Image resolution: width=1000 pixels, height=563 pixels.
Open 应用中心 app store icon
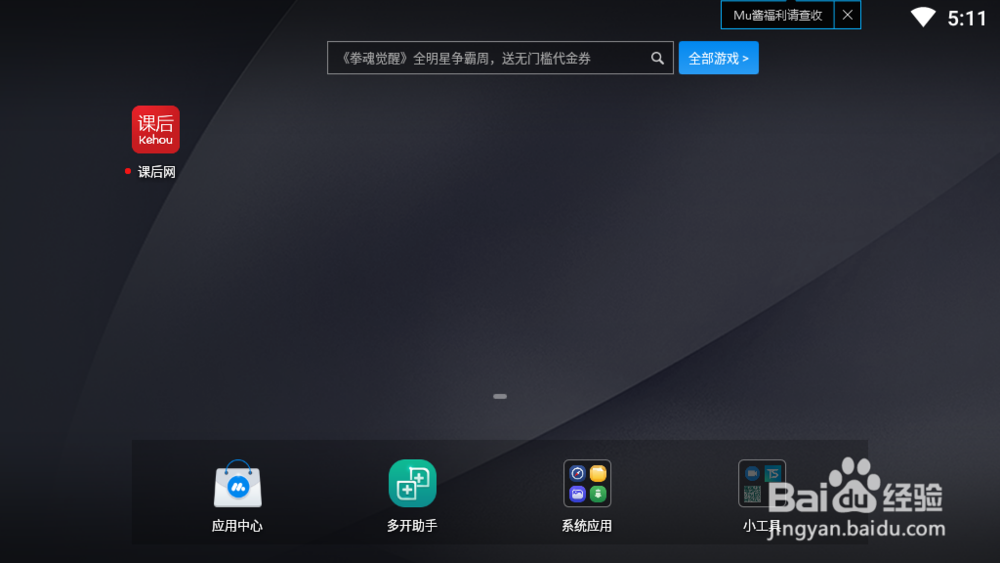point(237,483)
